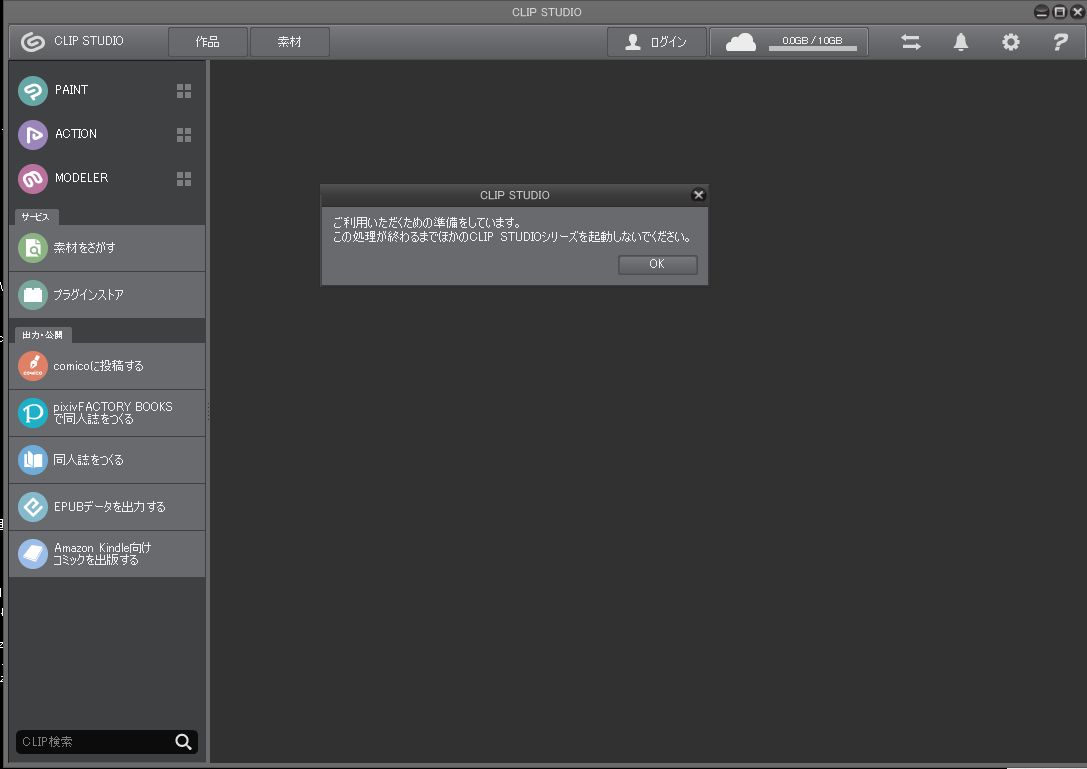Maximize the CLIP STUDIO window
1087x769 pixels.
[1059, 12]
